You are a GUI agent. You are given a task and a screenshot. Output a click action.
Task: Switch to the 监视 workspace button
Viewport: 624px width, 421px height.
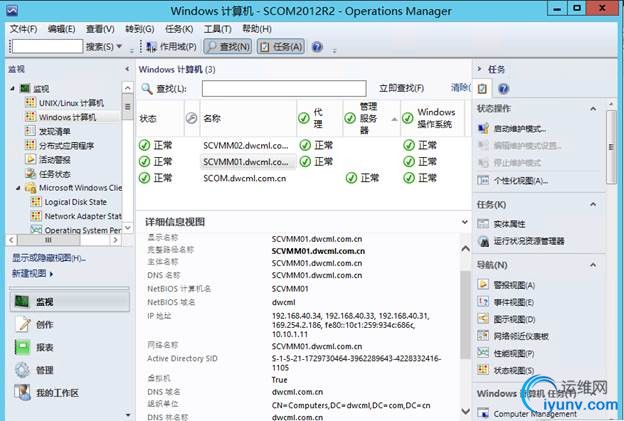[x=70, y=302]
